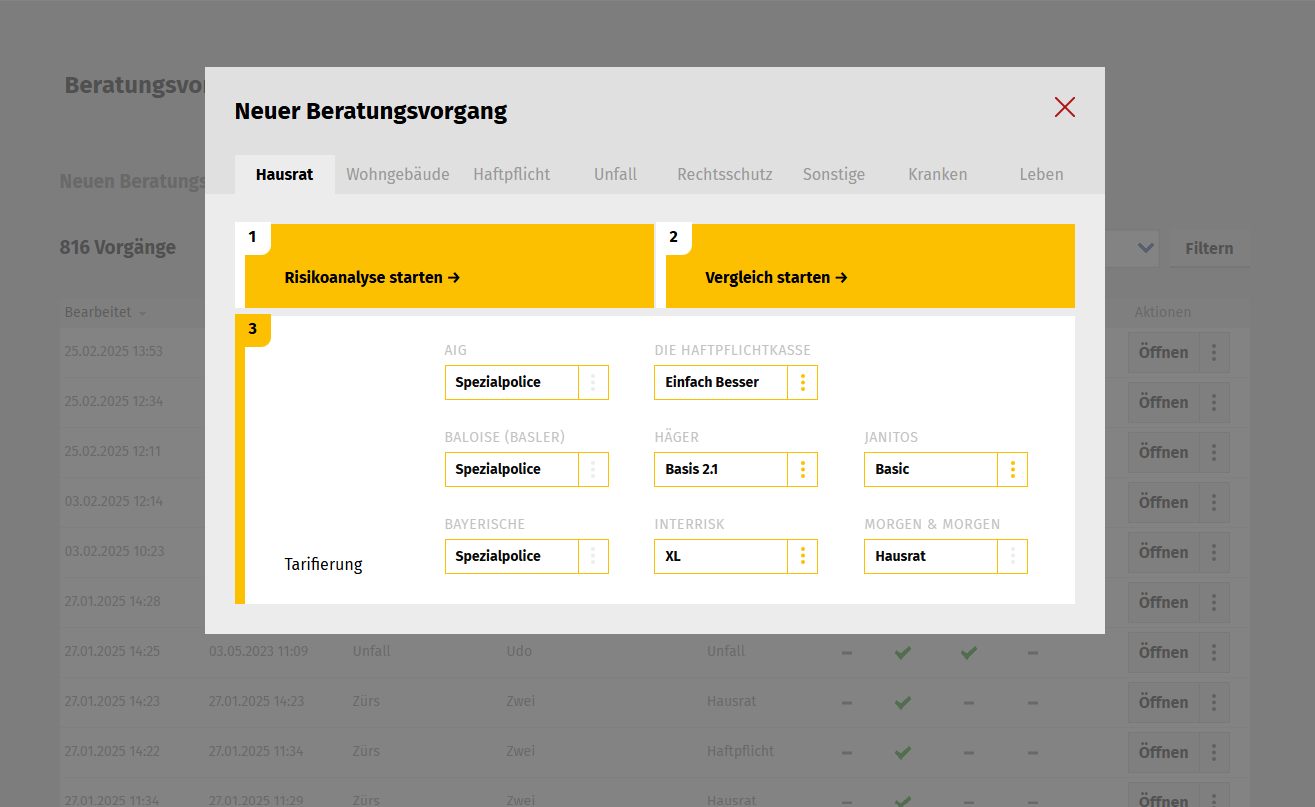Open the Die Haftpflichtkasse Einfach Besser options menu
This screenshot has height=807, width=1315.
pos(803,382)
